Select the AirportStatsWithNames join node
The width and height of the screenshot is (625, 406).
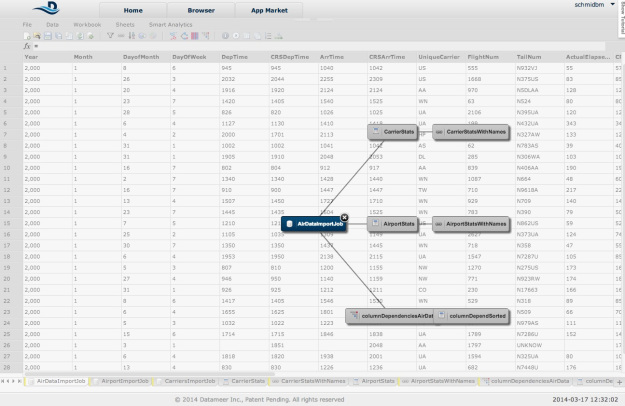pos(471,225)
